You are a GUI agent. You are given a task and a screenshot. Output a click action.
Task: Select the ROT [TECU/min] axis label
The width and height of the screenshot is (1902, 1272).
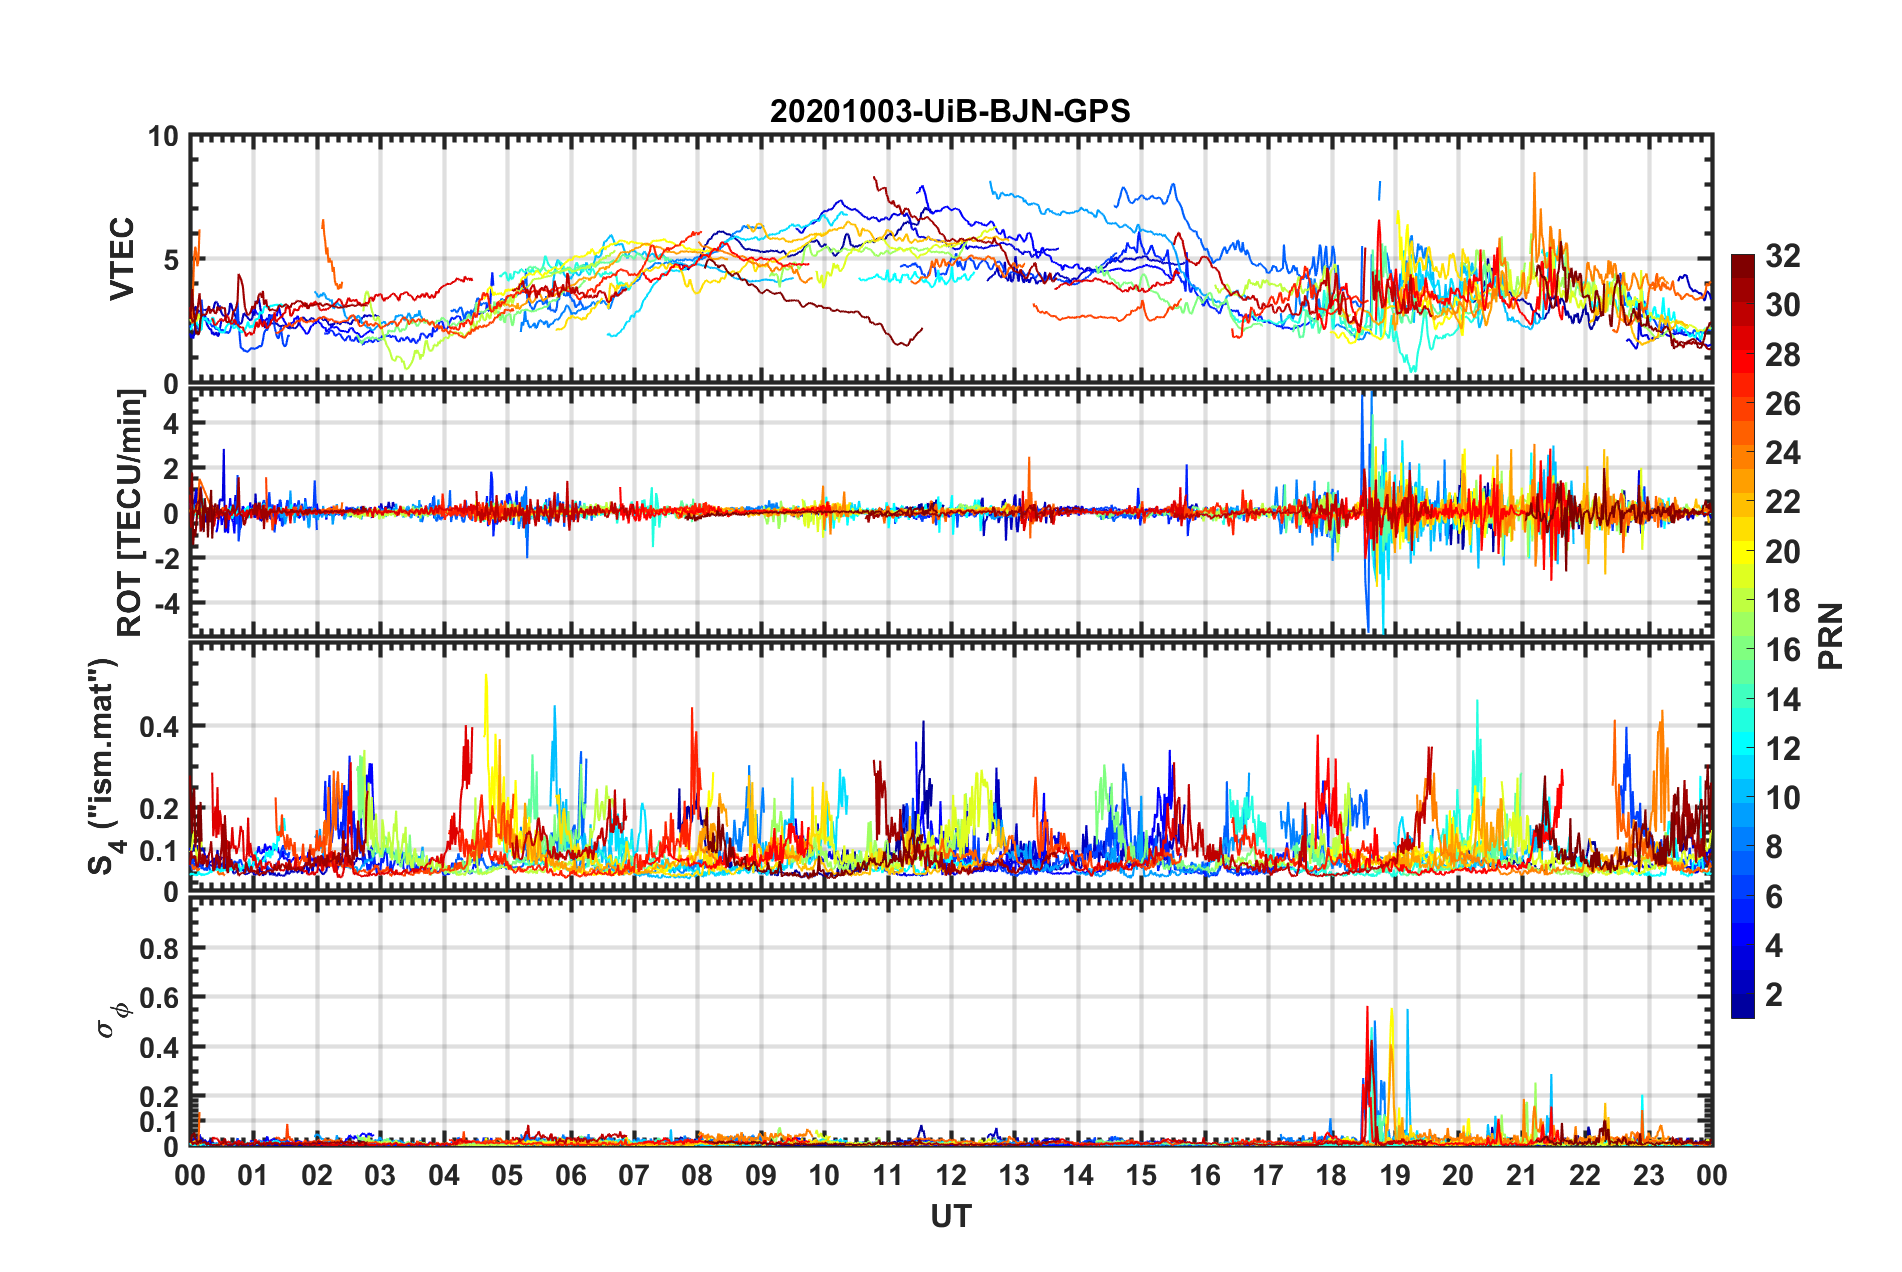(x=129, y=513)
